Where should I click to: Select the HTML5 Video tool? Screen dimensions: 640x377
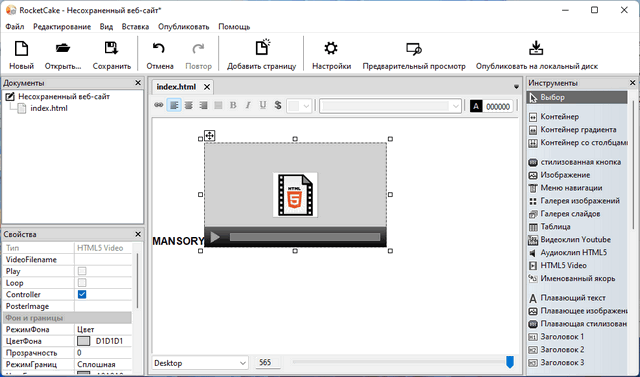[563, 266]
